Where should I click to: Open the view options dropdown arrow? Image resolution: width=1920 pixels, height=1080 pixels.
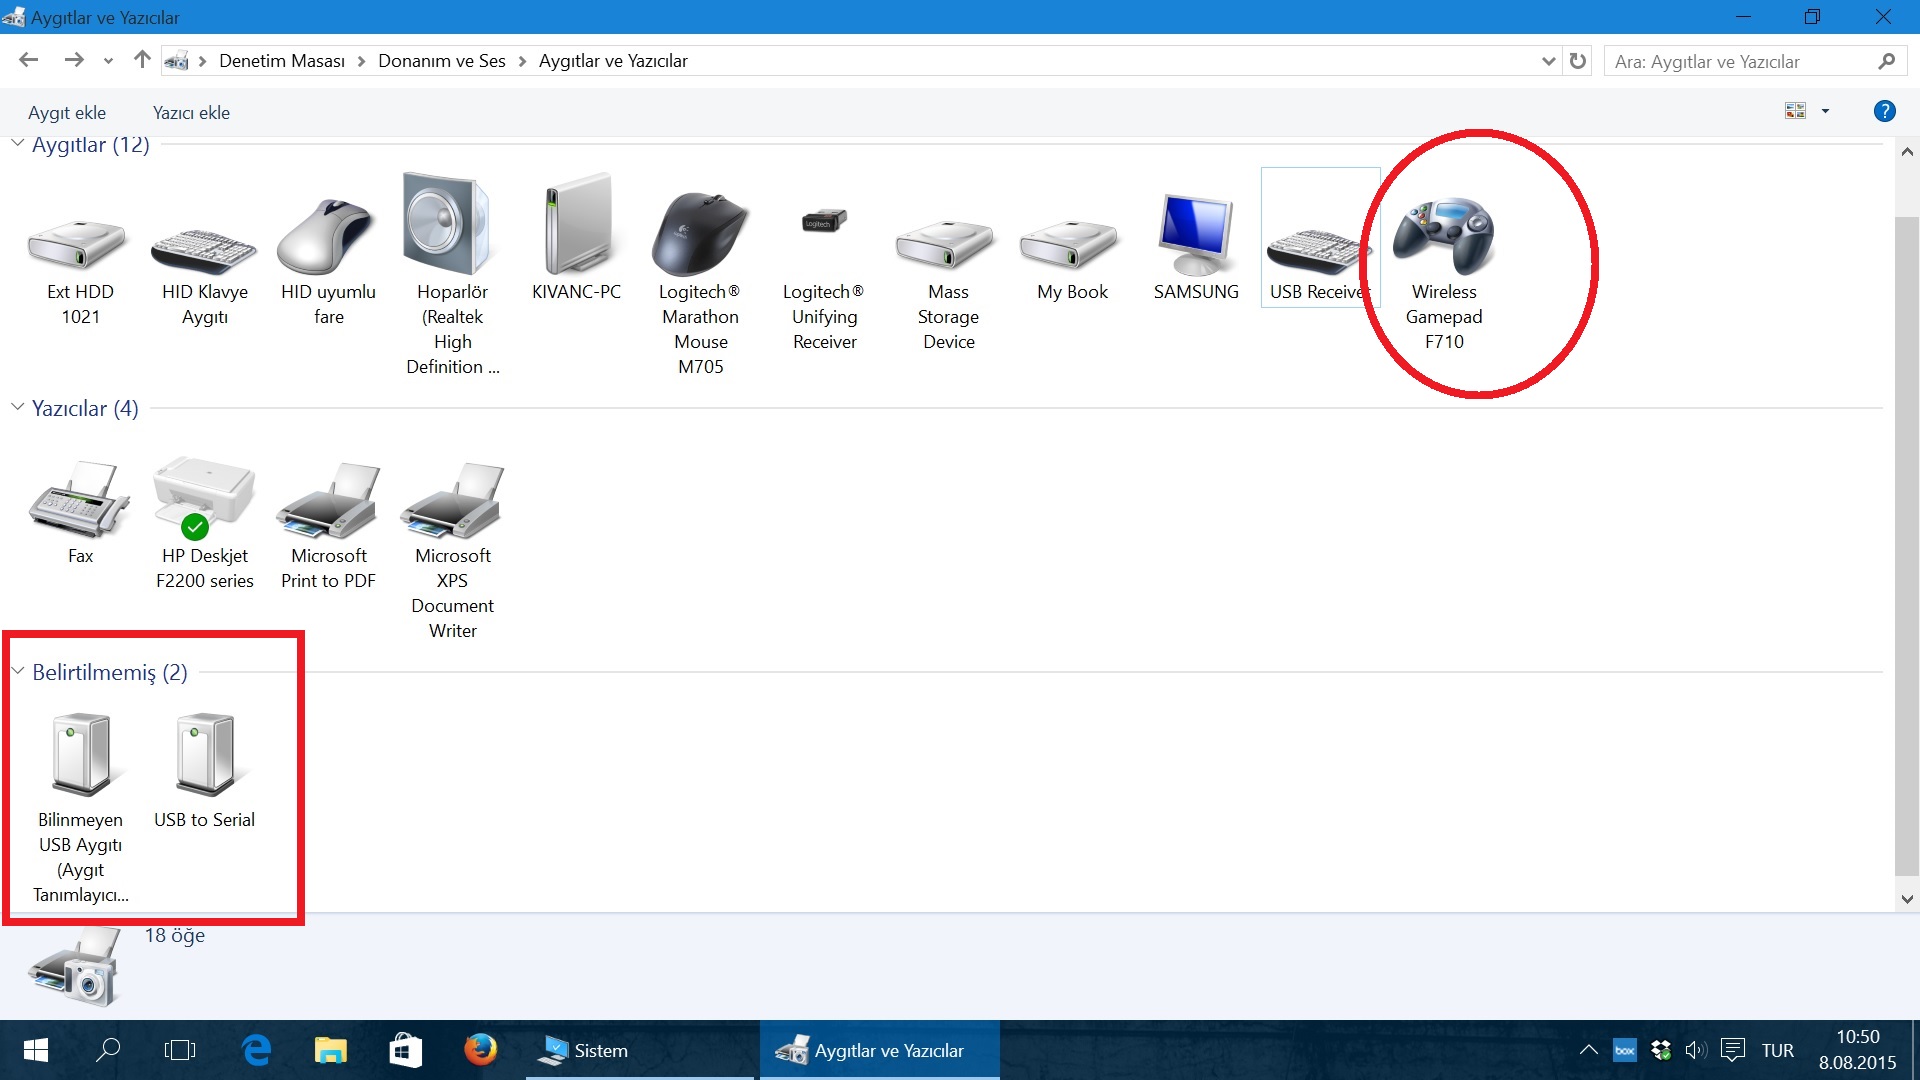click(x=1825, y=111)
